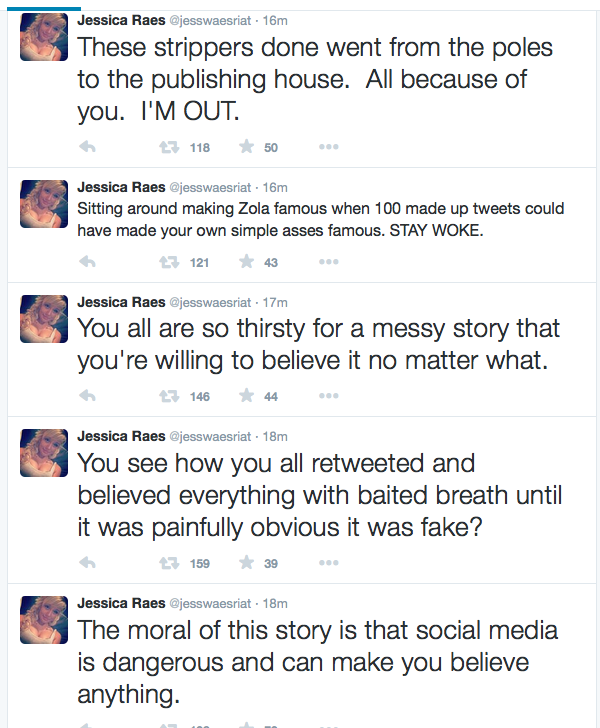Toggle favorite on tweet with 39 stars
600x728 pixels.
point(246,563)
